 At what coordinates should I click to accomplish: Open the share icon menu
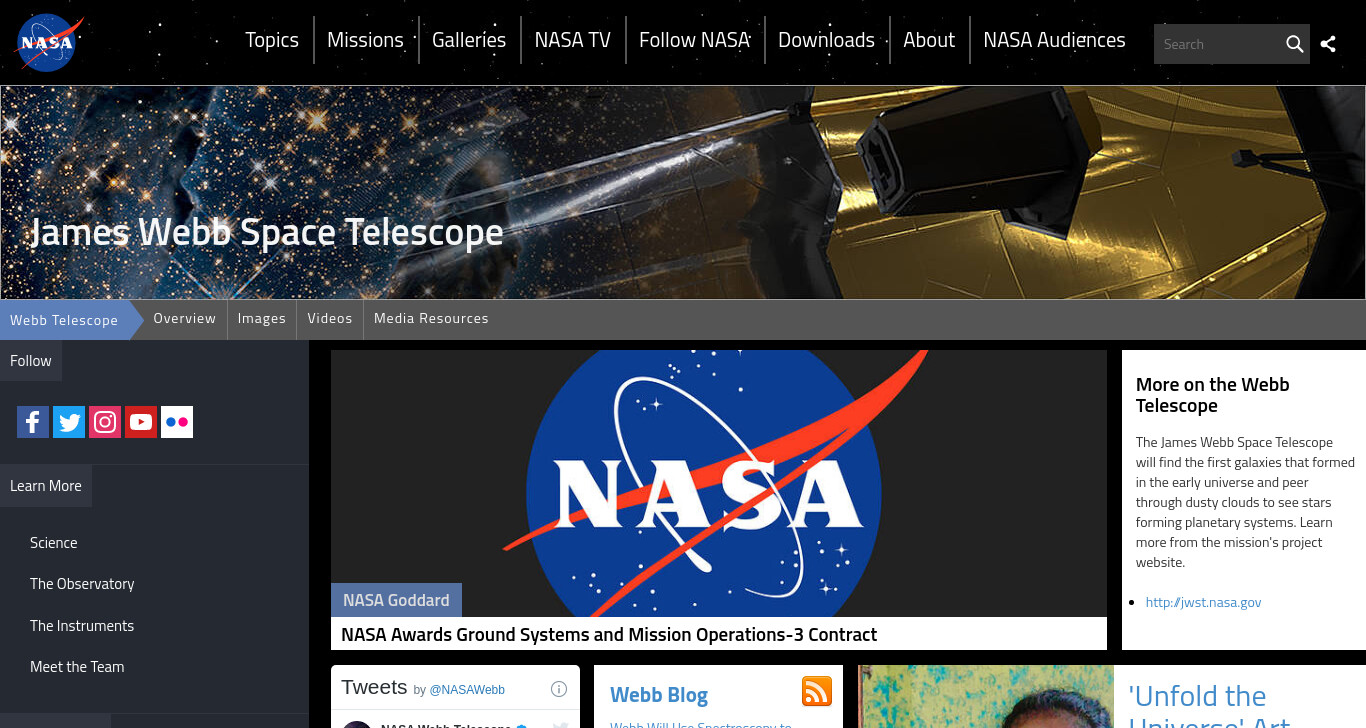1328,44
